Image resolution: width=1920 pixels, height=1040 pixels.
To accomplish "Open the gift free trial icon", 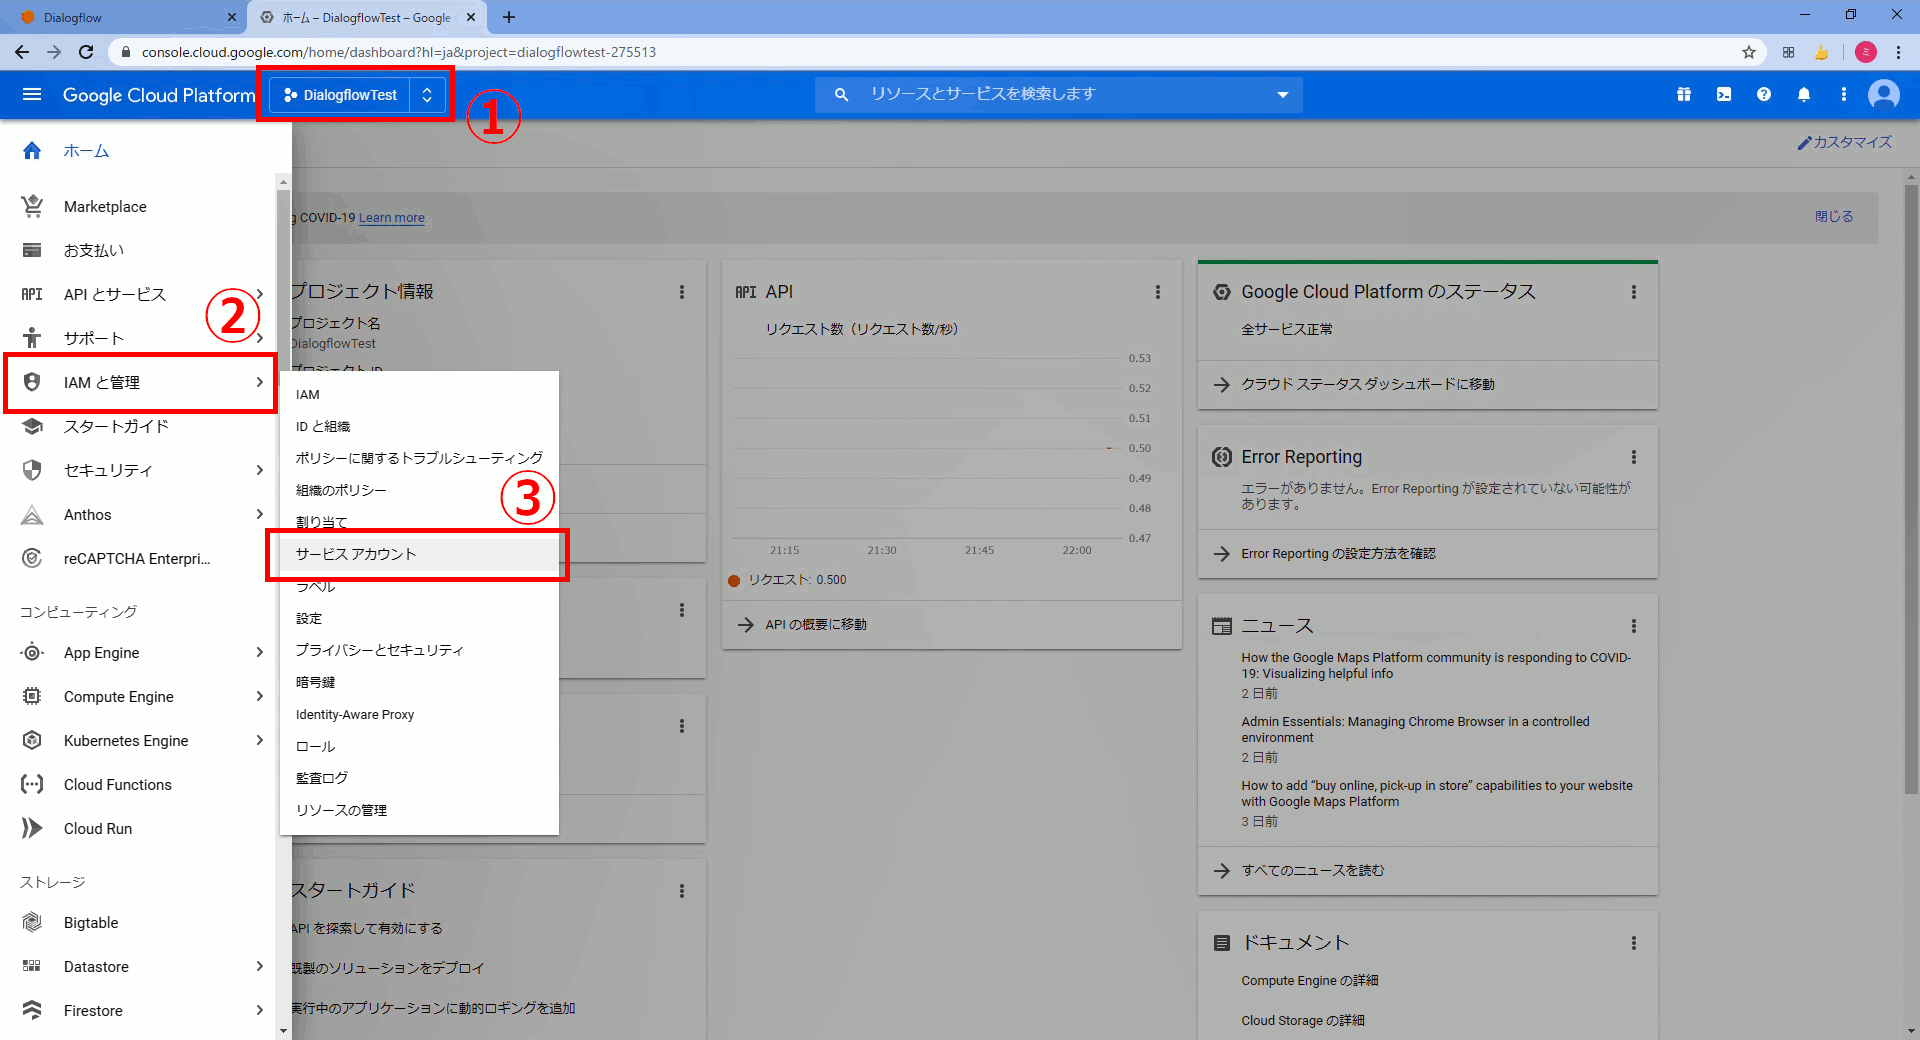I will (1684, 94).
